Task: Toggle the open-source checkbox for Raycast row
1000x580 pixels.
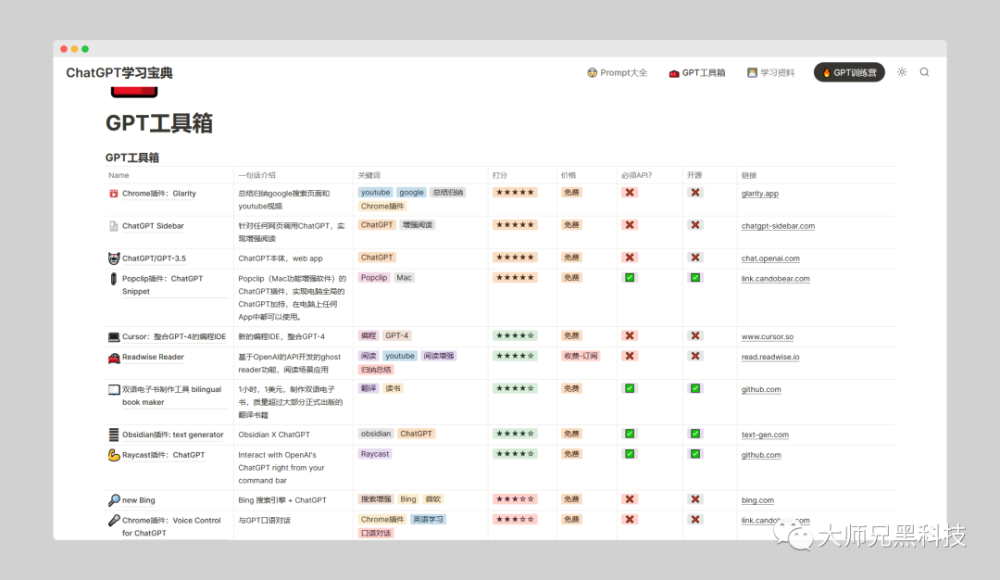Action: point(695,454)
